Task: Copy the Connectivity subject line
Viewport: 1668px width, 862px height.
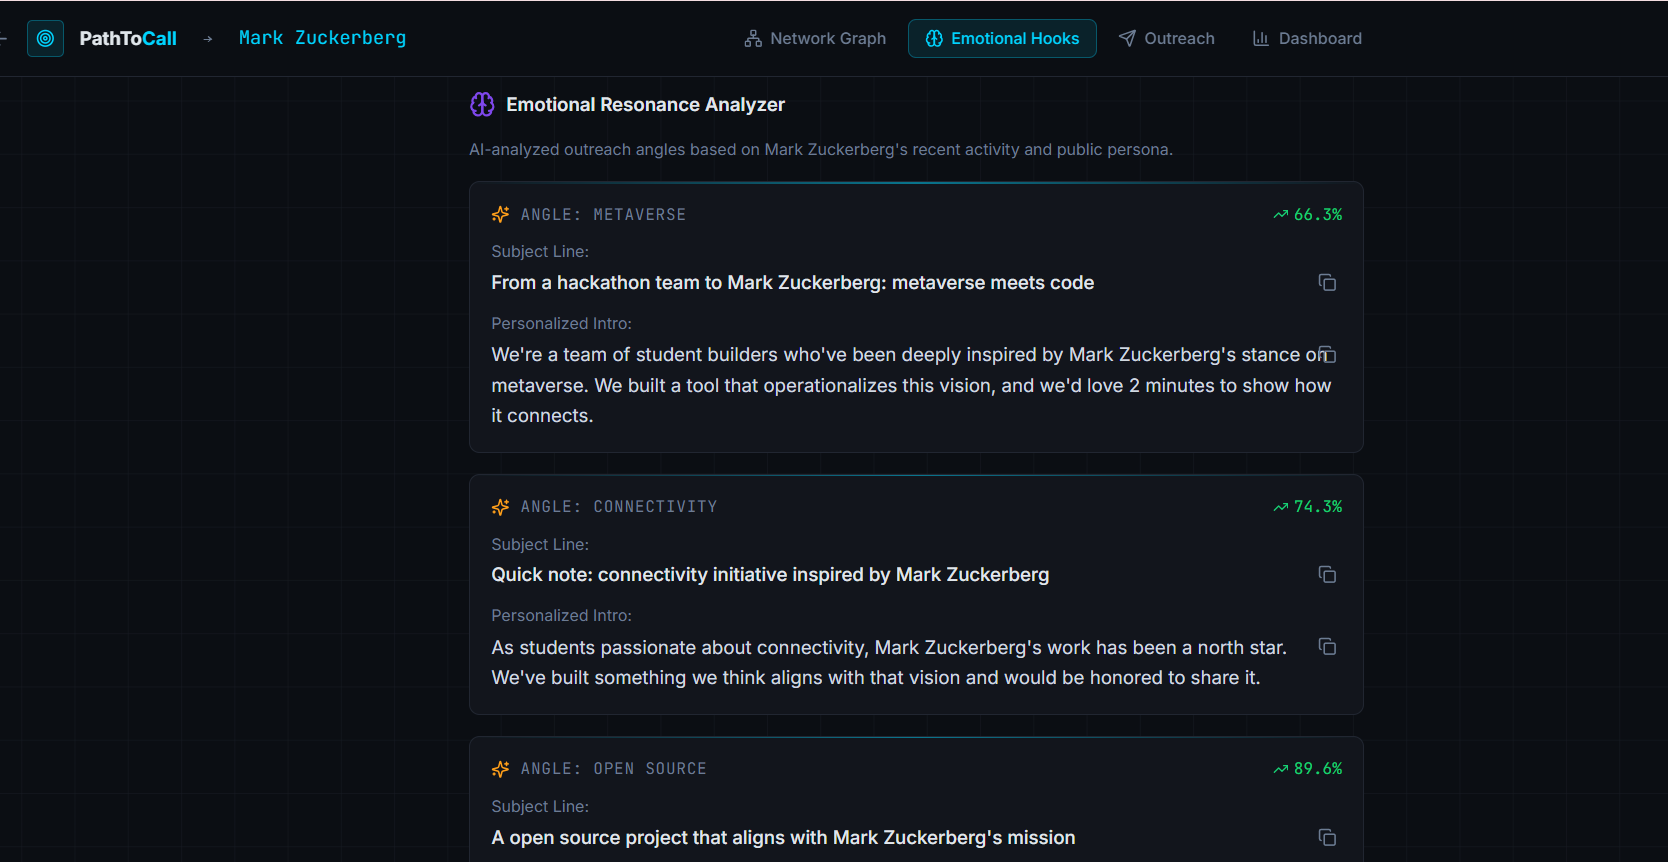Action: coord(1327,575)
